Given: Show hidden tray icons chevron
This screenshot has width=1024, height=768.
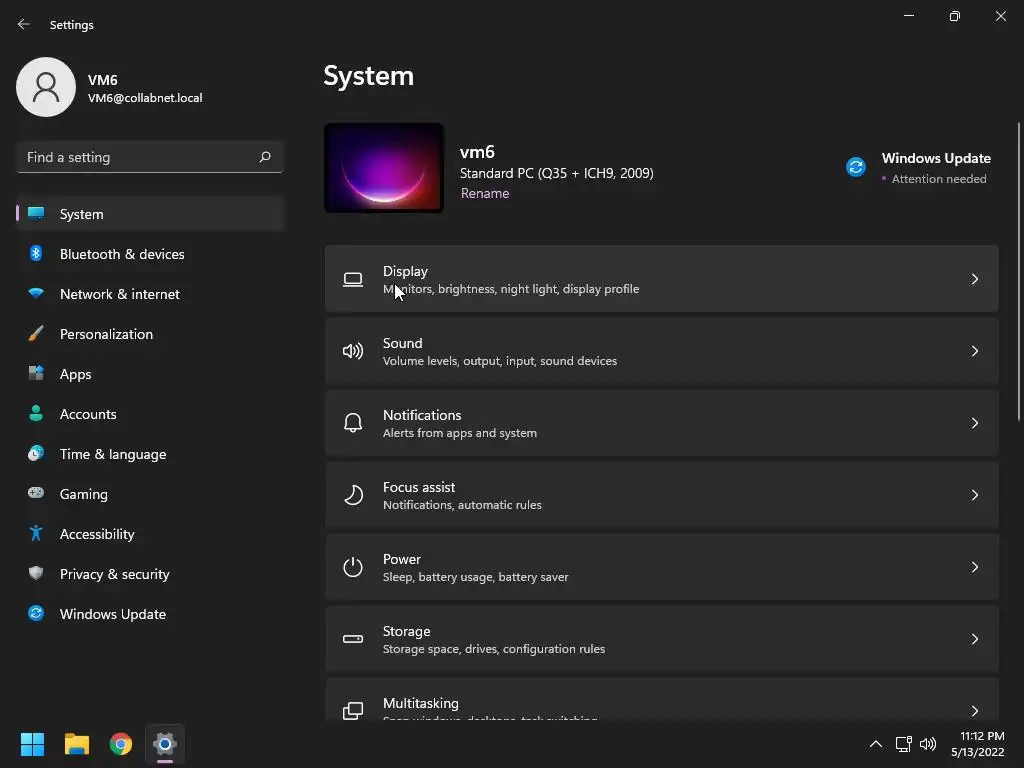Looking at the screenshot, I should pos(876,744).
